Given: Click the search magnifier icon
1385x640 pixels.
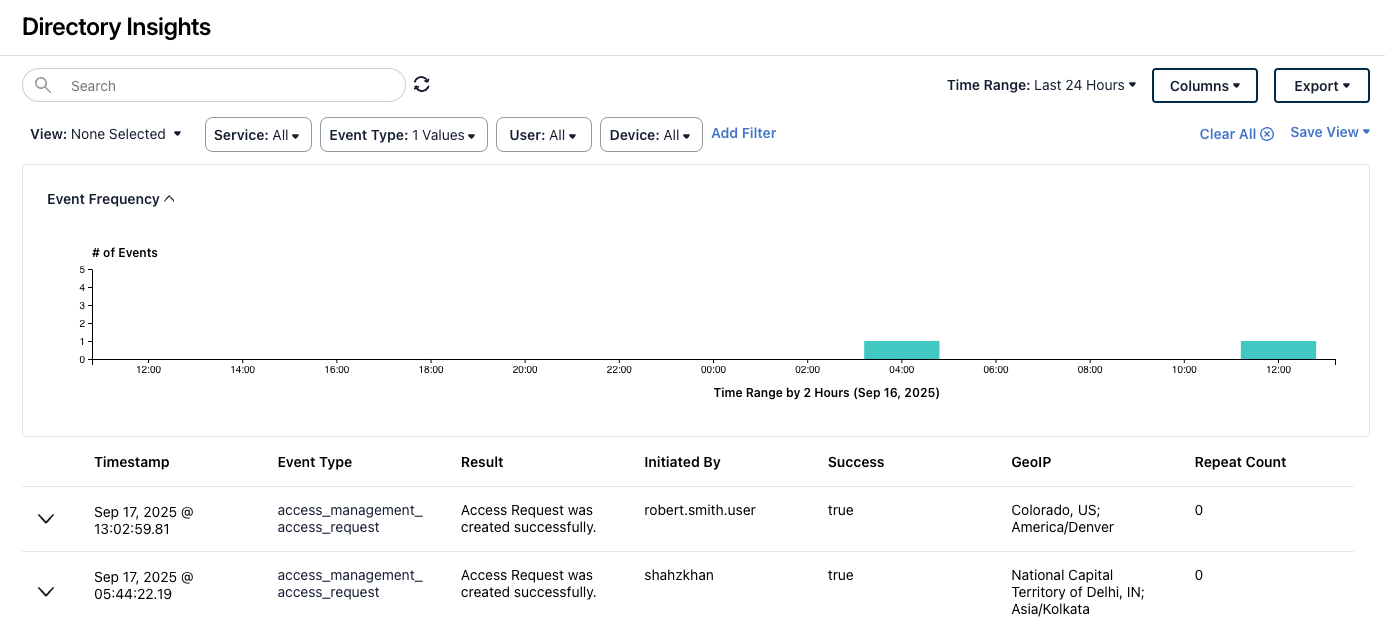Looking at the screenshot, I should tap(42, 85).
